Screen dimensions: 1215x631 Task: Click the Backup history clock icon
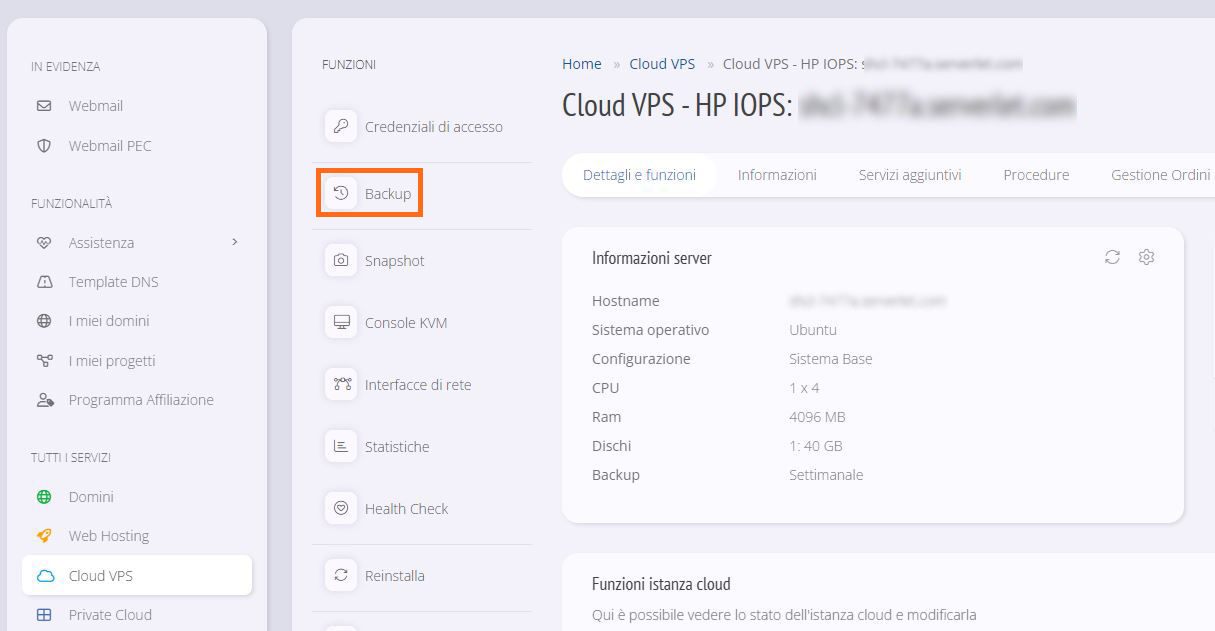[x=341, y=194]
